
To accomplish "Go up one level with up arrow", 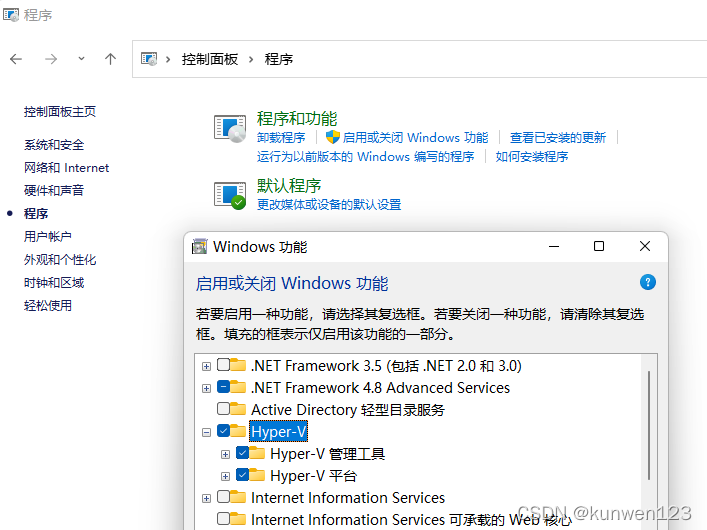I will (110, 59).
